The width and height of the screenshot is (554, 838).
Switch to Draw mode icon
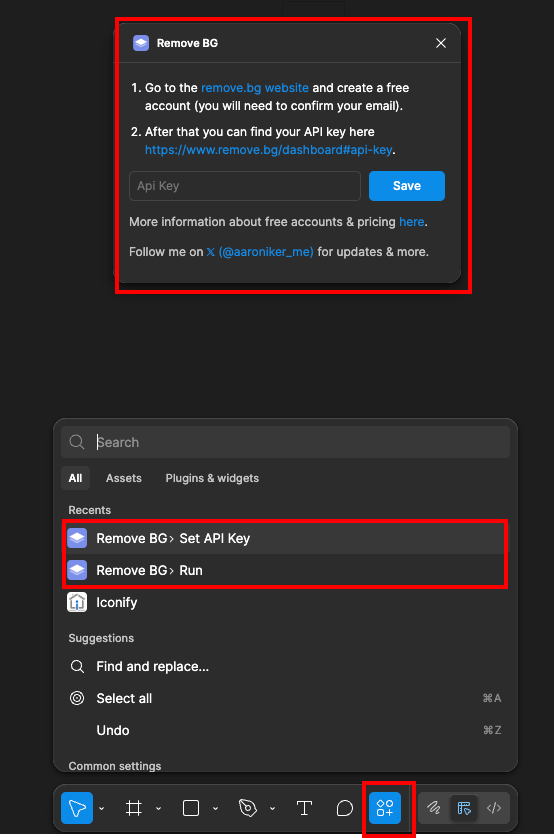click(x=434, y=808)
